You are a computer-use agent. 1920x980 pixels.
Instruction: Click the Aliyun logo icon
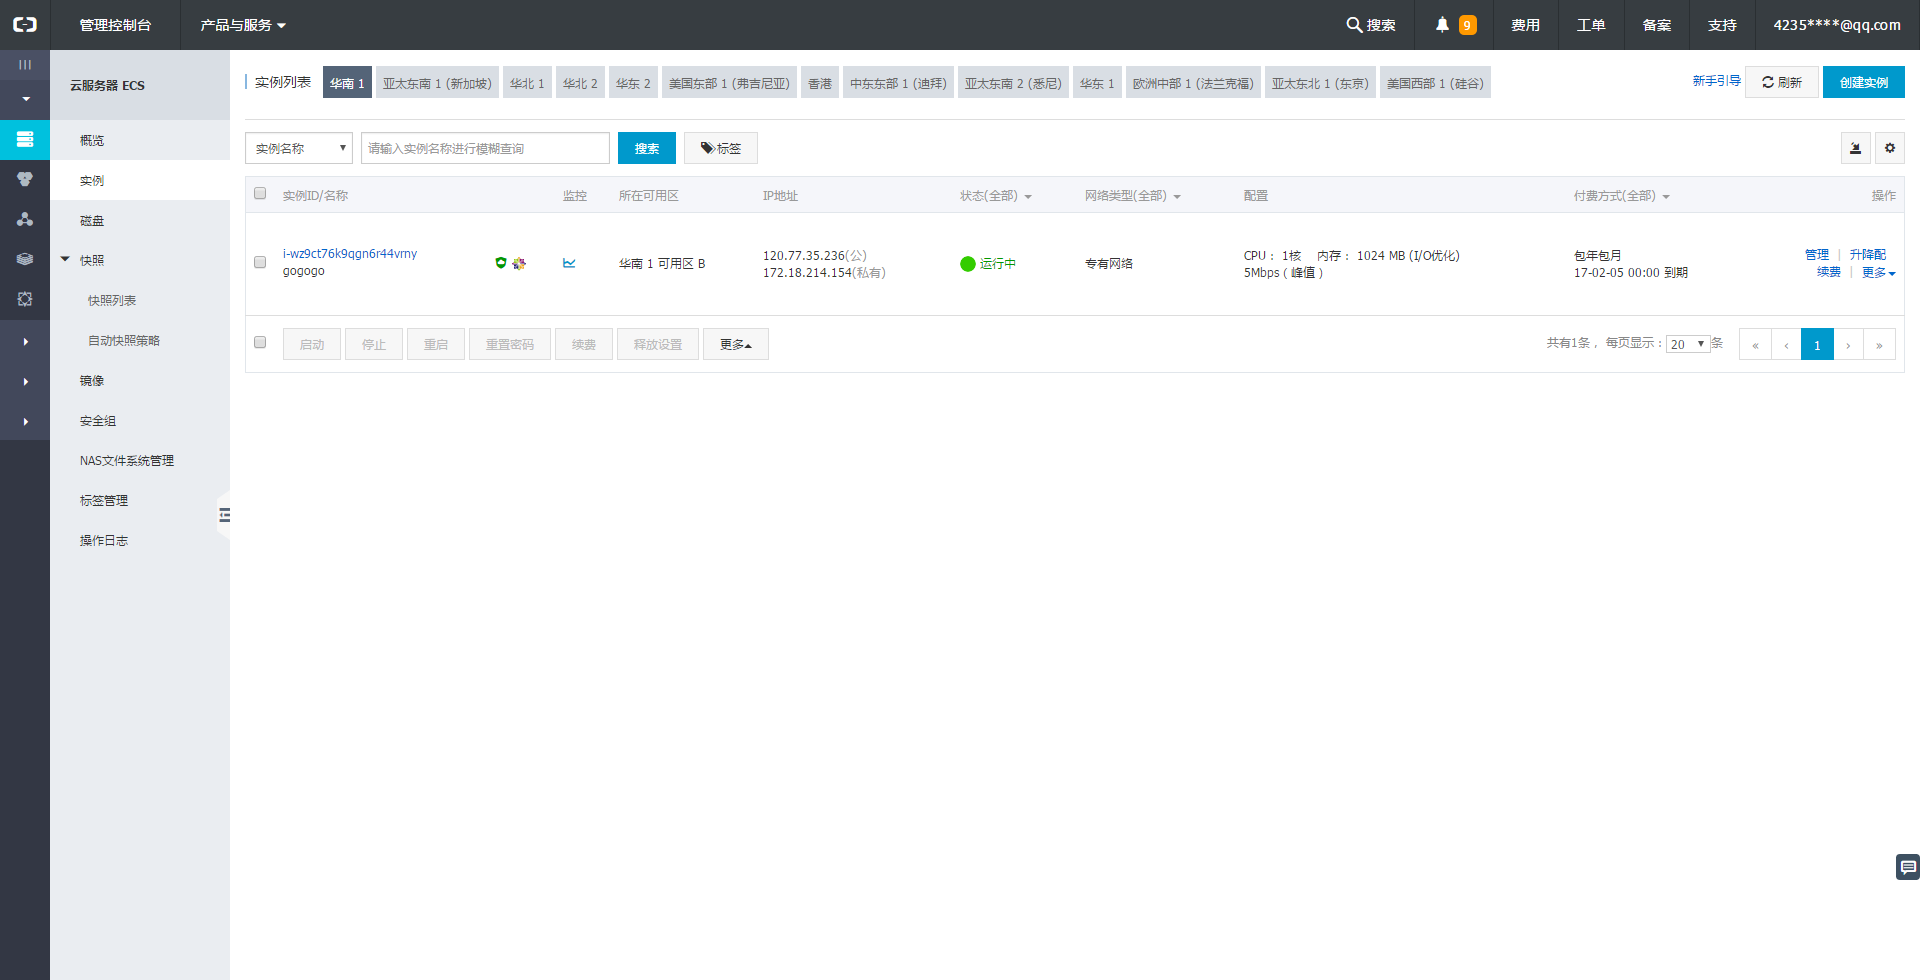tap(25, 25)
